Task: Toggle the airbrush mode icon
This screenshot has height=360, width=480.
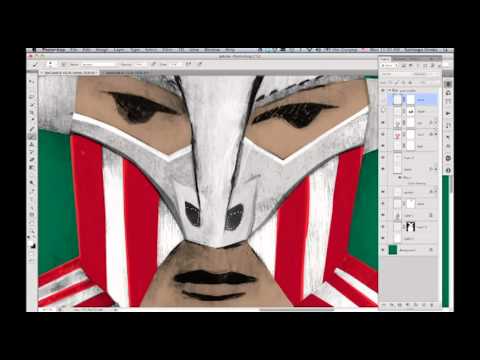Action: pos(188,64)
